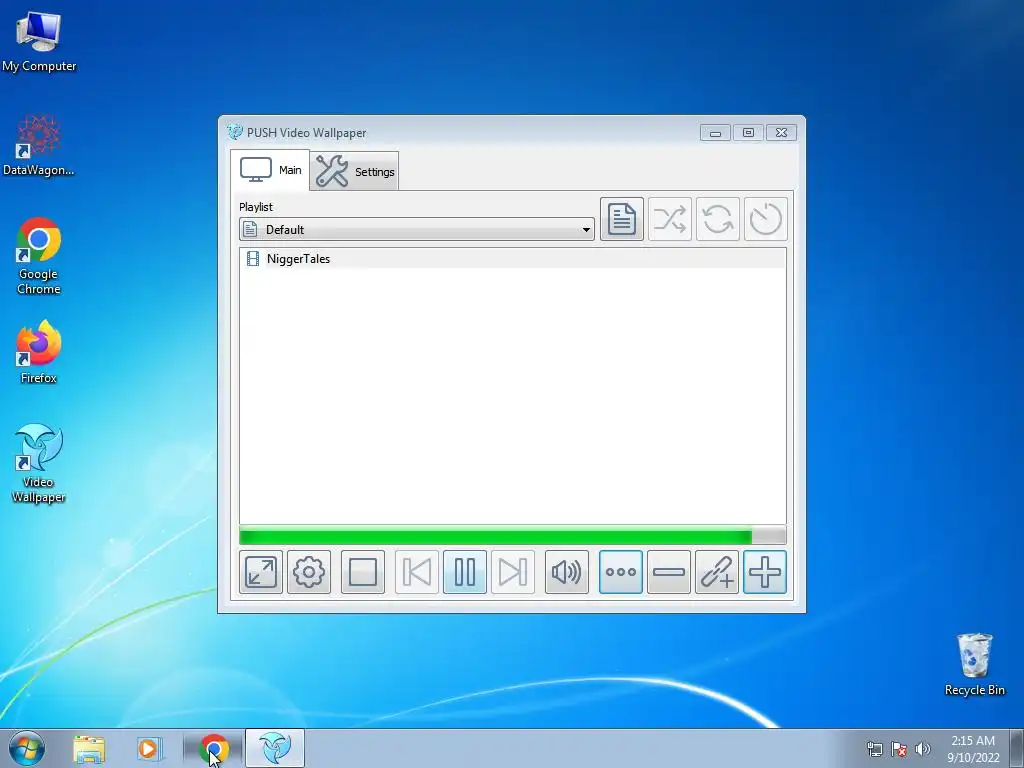Skip to next video
1024x768 pixels.
click(x=513, y=572)
